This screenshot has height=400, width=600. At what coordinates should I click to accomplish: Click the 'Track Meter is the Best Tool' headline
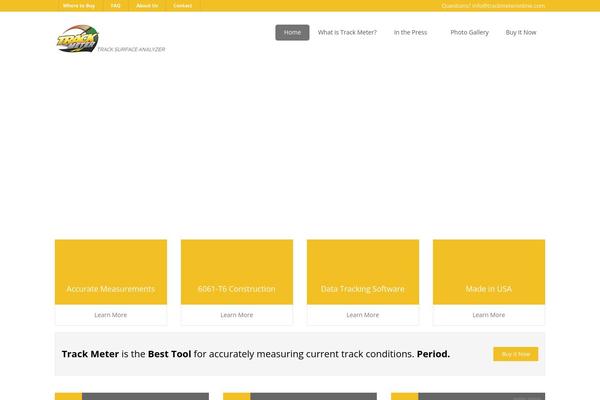pos(256,354)
